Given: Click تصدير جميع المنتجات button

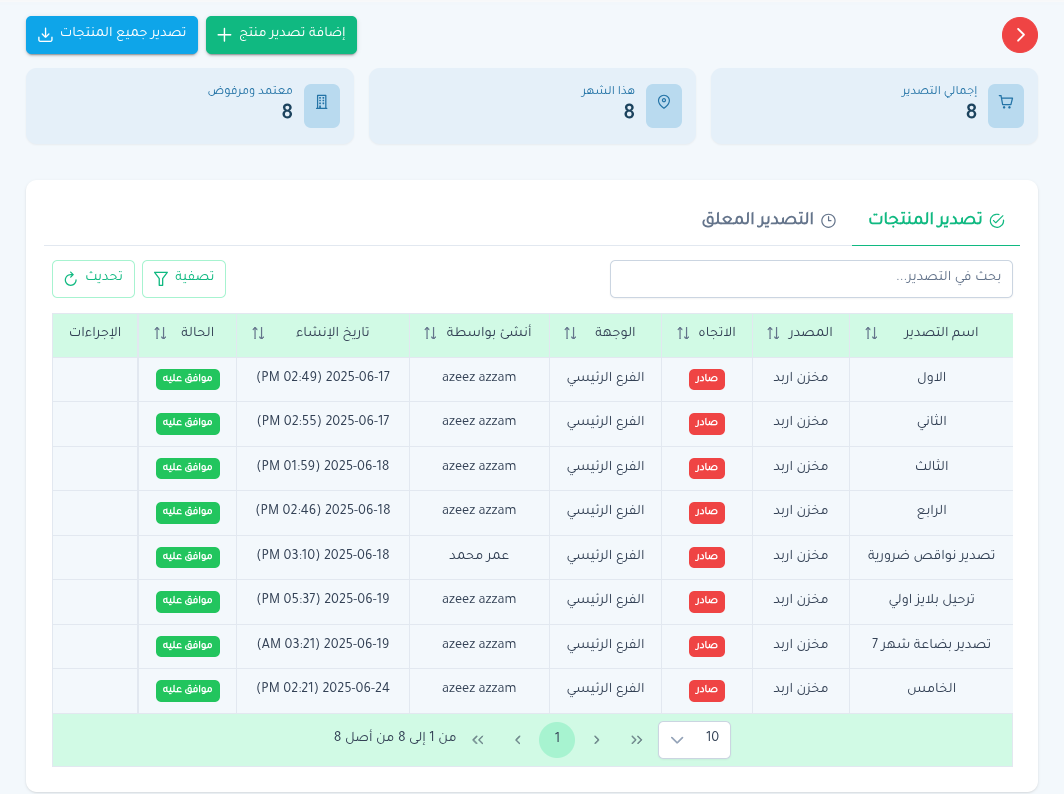Looking at the screenshot, I should pos(112,35).
